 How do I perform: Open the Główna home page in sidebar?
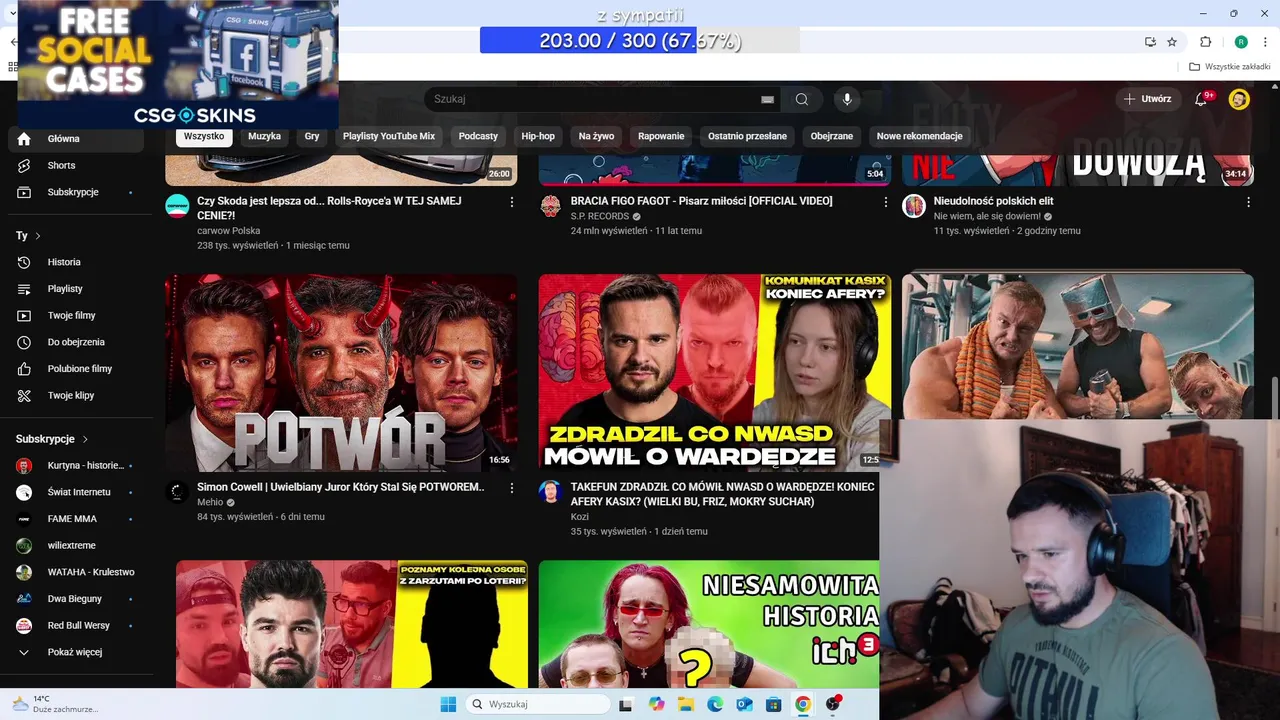click(76, 139)
